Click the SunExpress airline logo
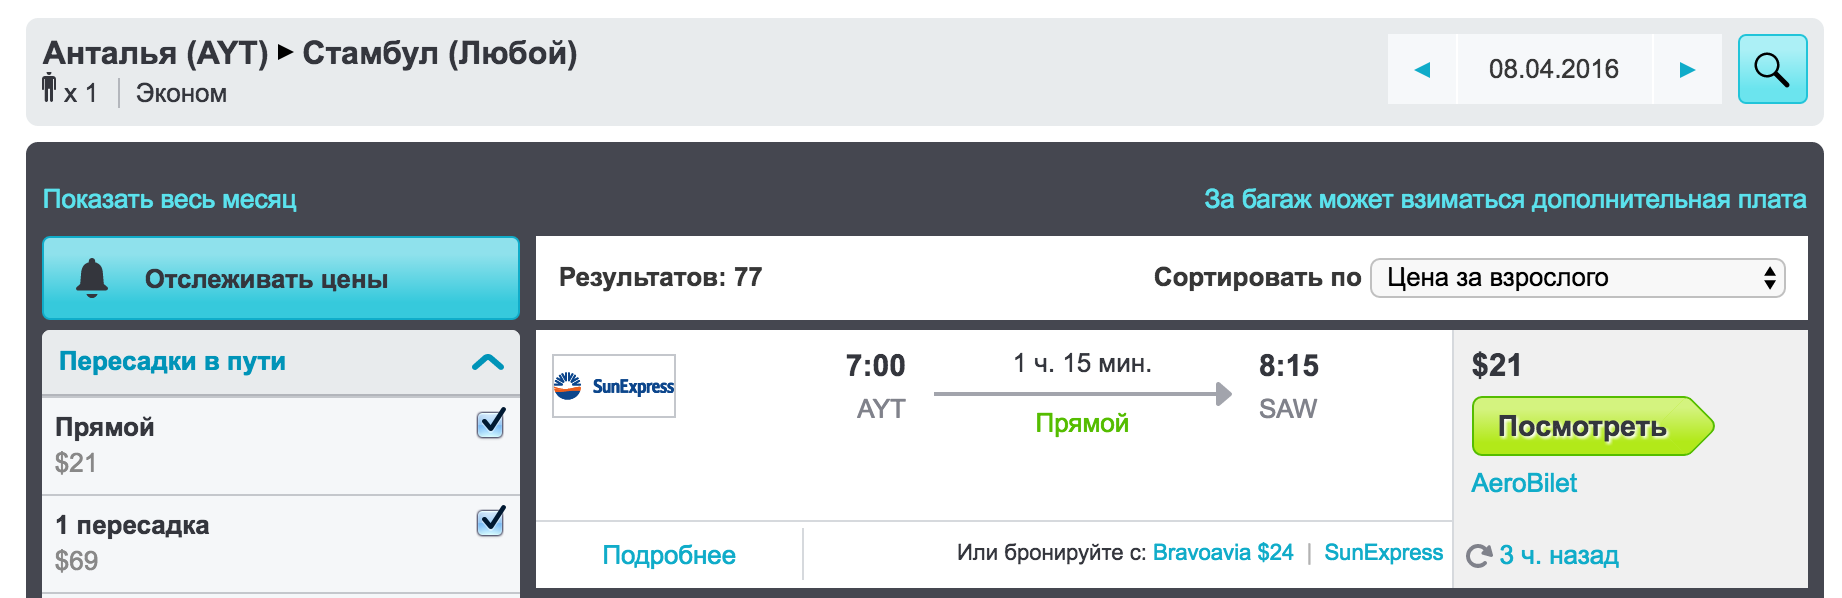Image resolution: width=1842 pixels, height=598 pixels. coord(614,386)
